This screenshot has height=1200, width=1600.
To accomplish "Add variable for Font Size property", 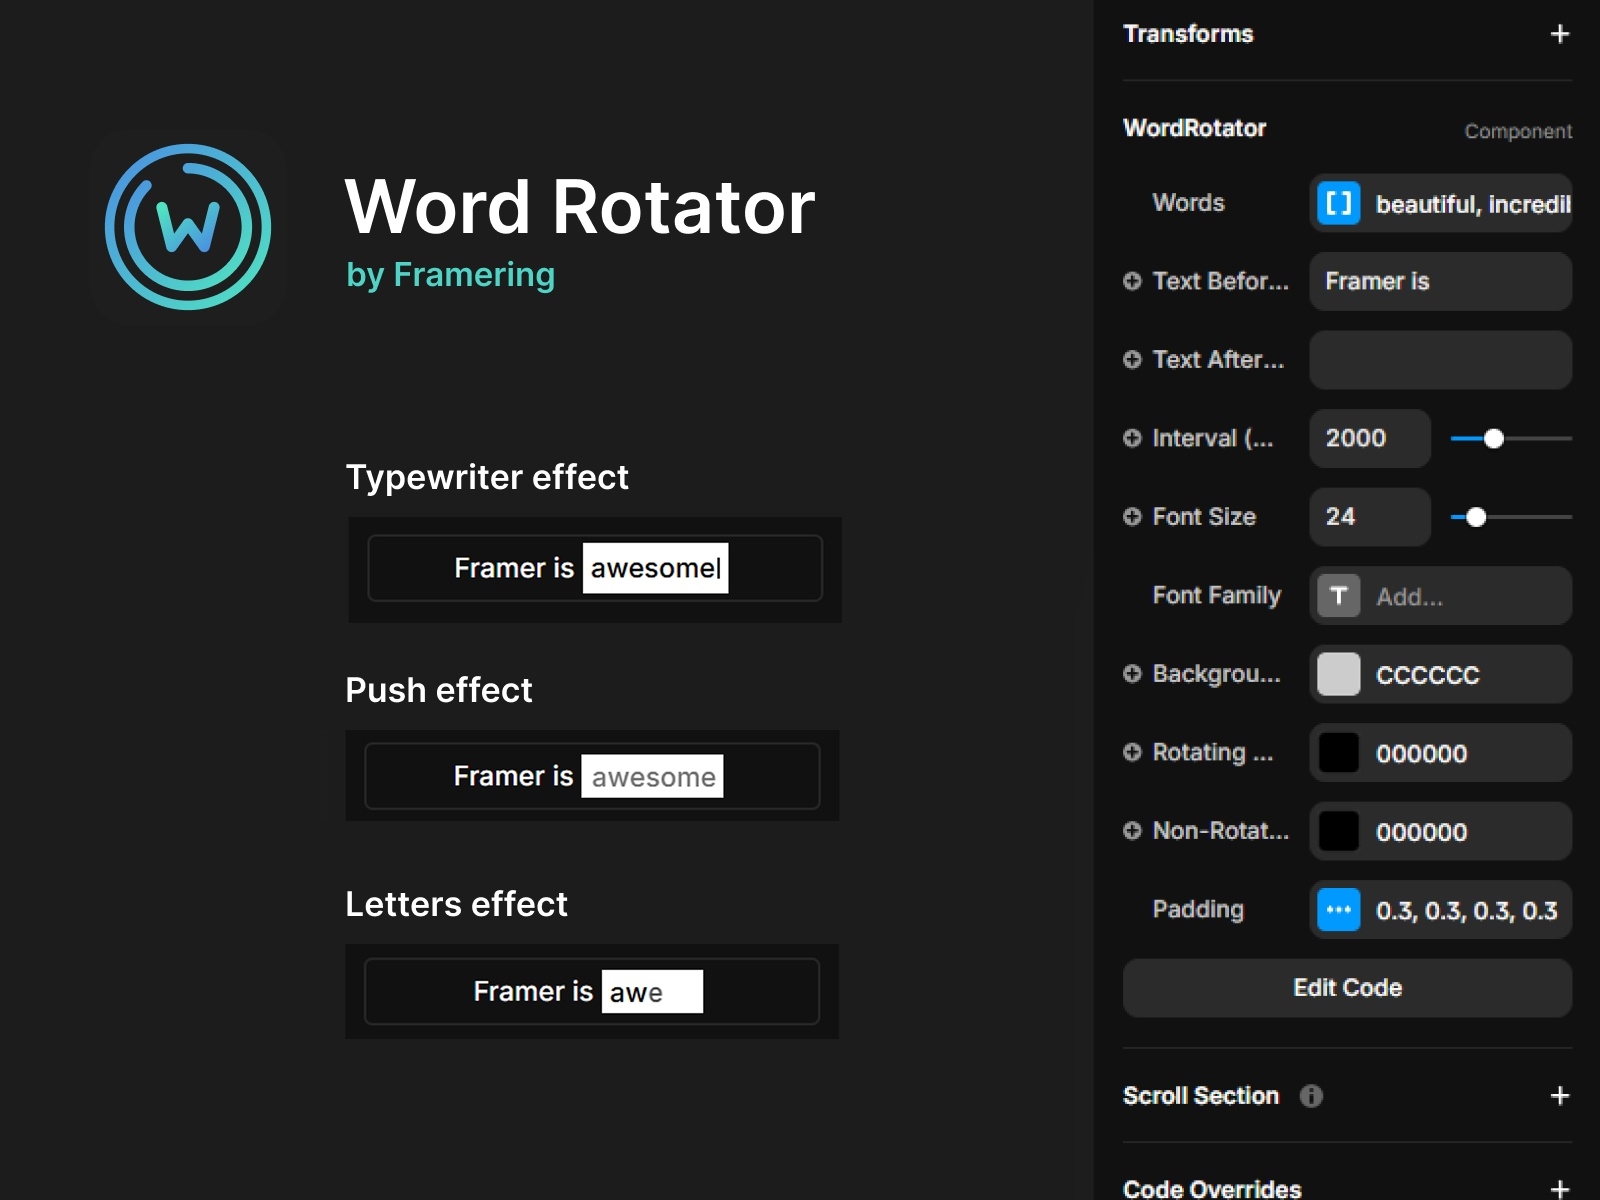I will (x=1132, y=516).
